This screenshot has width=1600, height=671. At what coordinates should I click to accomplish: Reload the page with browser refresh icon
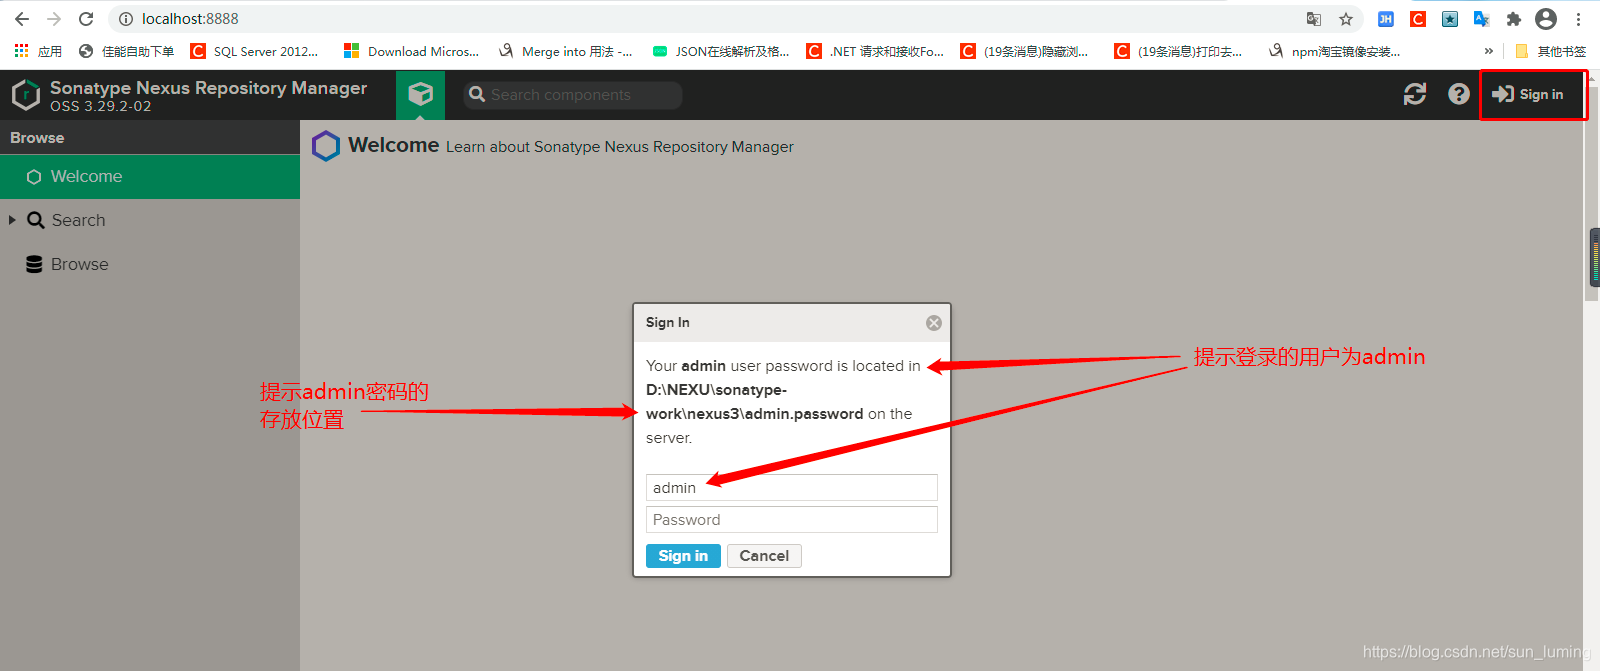coord(86,19)
